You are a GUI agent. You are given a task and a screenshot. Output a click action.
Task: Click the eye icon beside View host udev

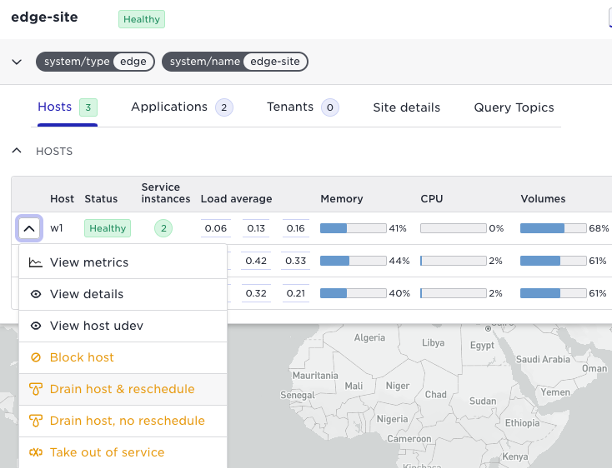tap(36, 326)
